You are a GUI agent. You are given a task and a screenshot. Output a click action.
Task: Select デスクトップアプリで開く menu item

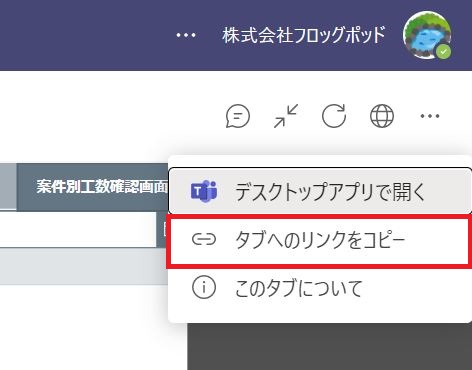click(320, 191)
